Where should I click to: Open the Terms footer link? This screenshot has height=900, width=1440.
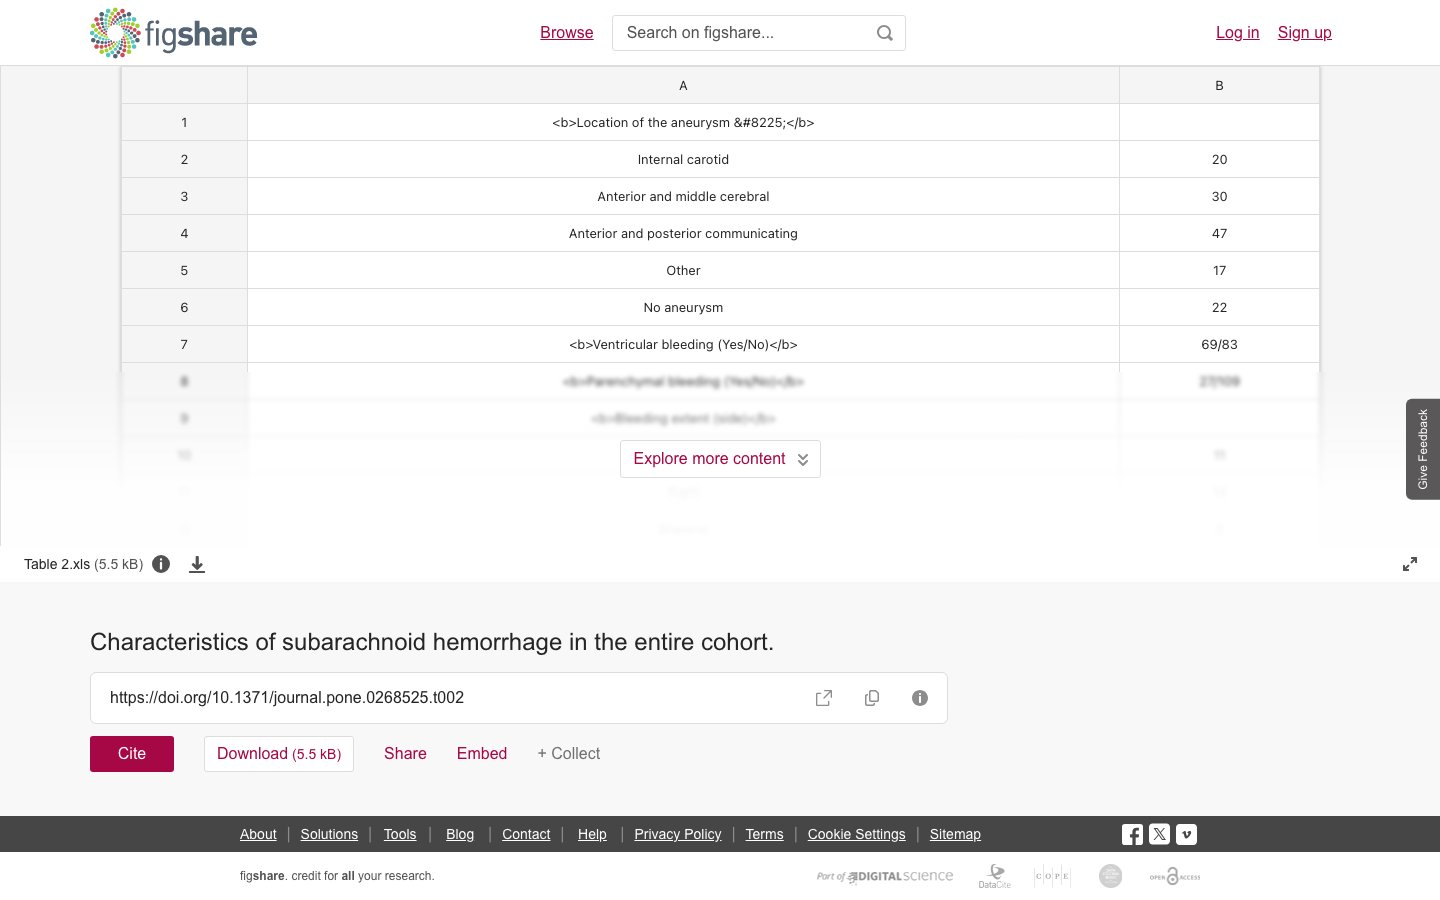coord(764,834)
